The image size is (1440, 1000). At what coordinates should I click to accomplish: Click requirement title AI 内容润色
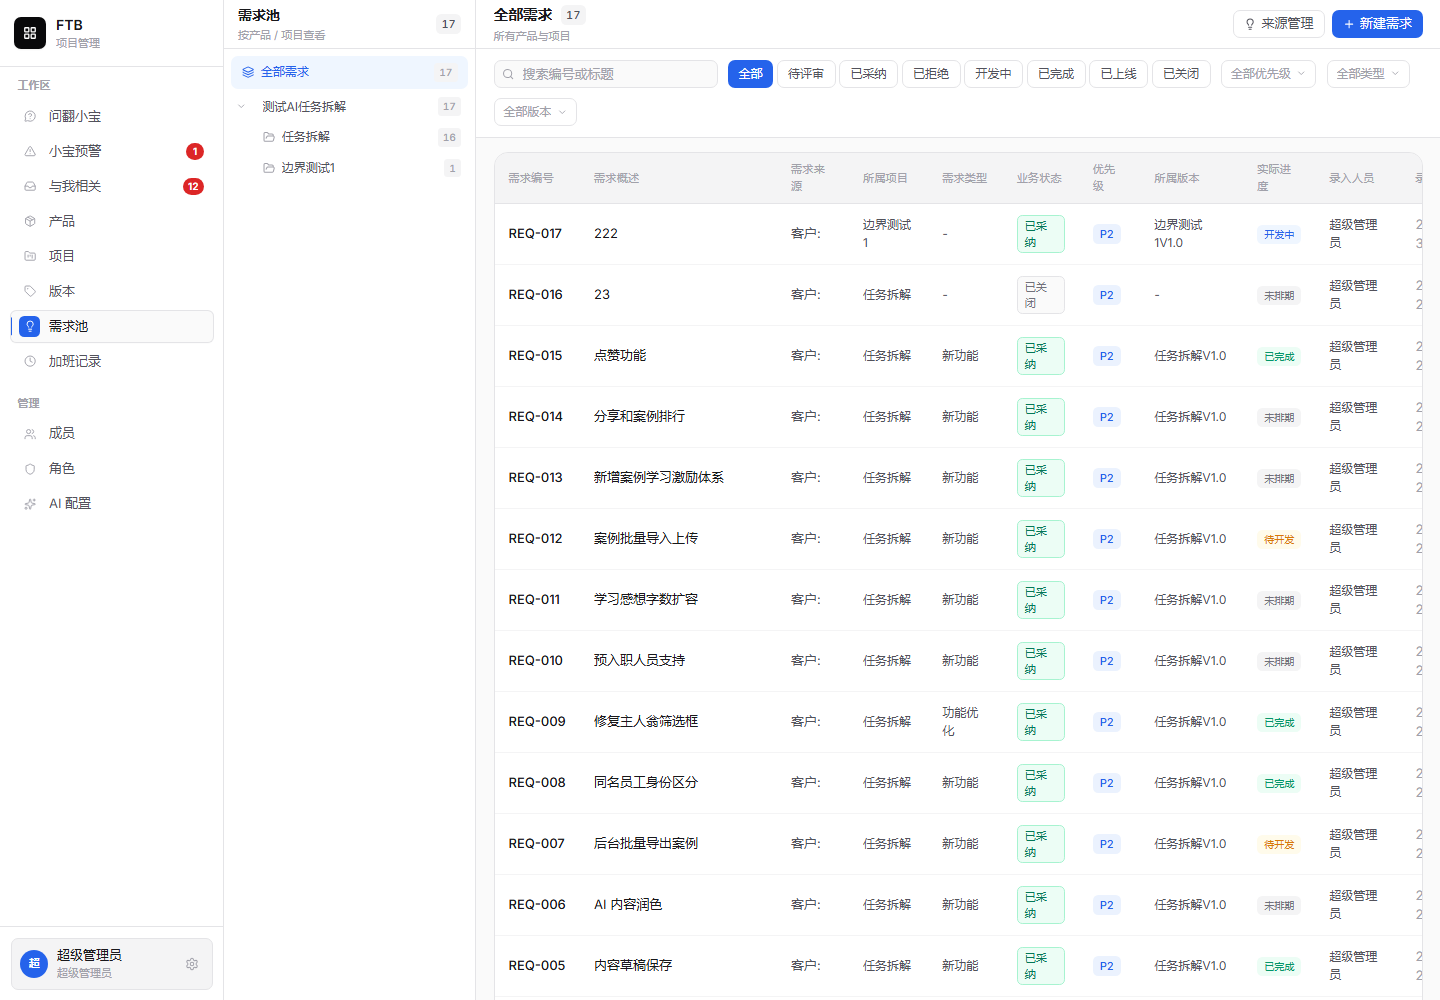coord(628,905)
